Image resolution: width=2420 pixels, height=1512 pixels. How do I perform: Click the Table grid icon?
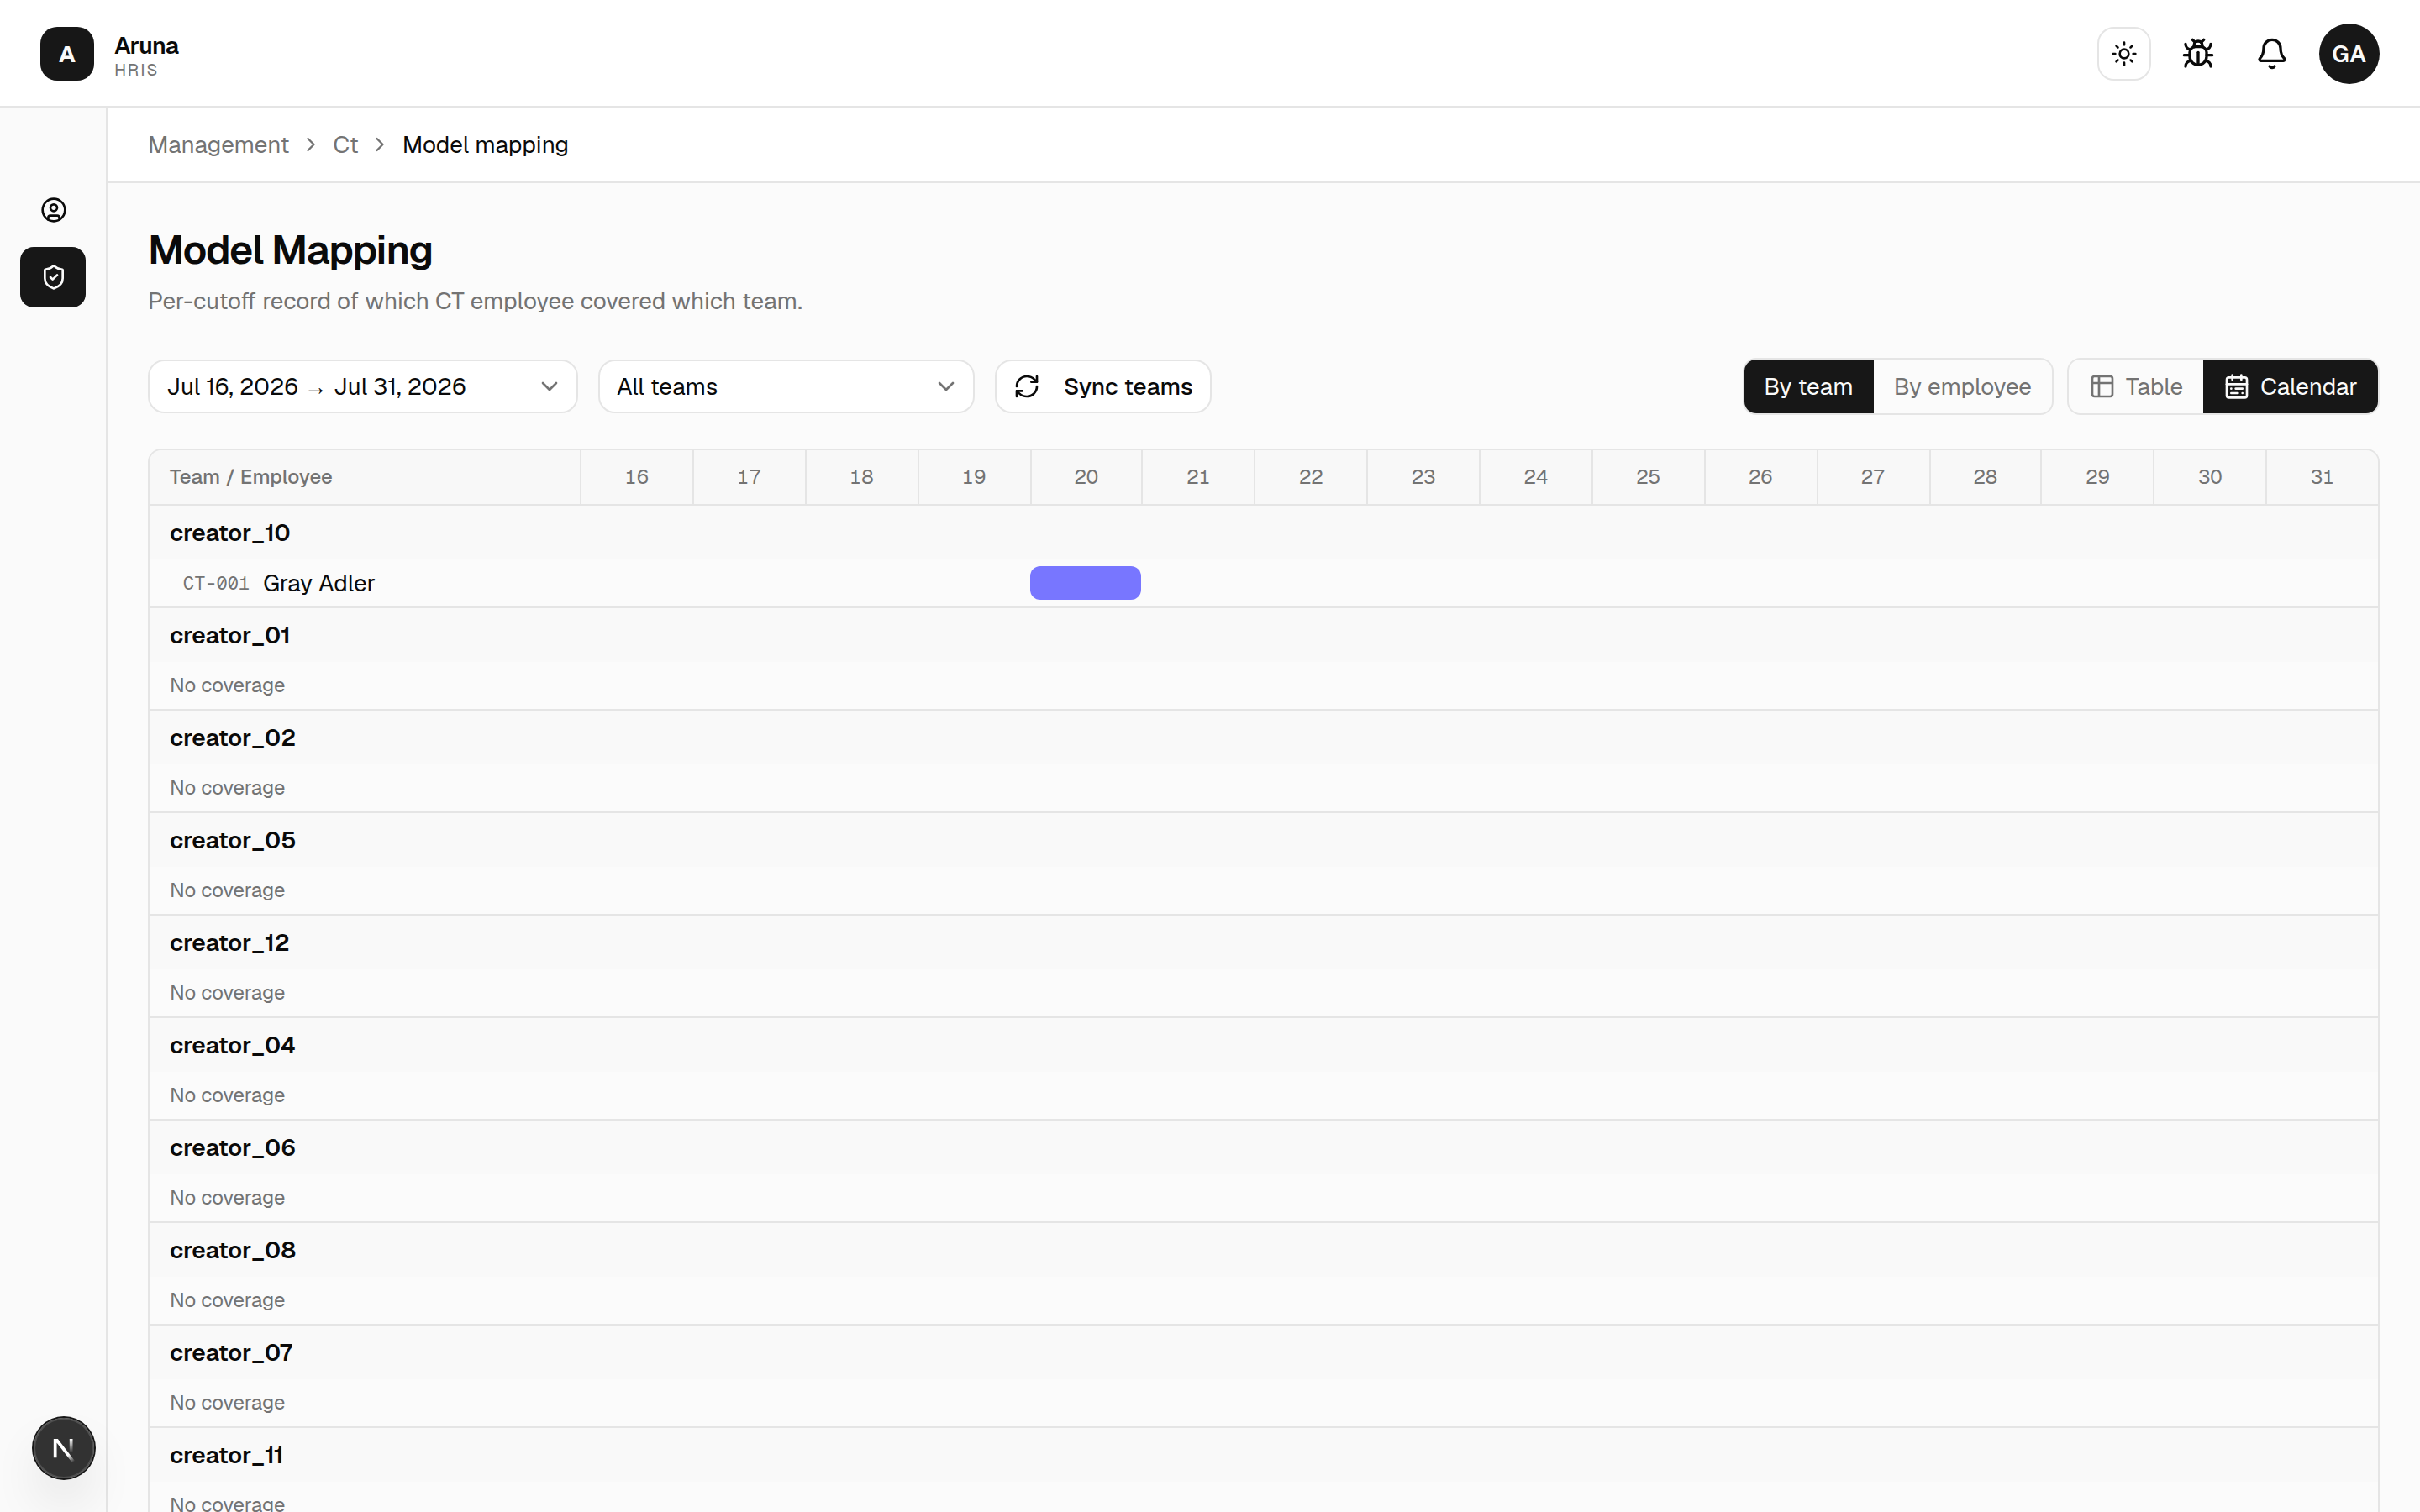[x=2102, y=386]
